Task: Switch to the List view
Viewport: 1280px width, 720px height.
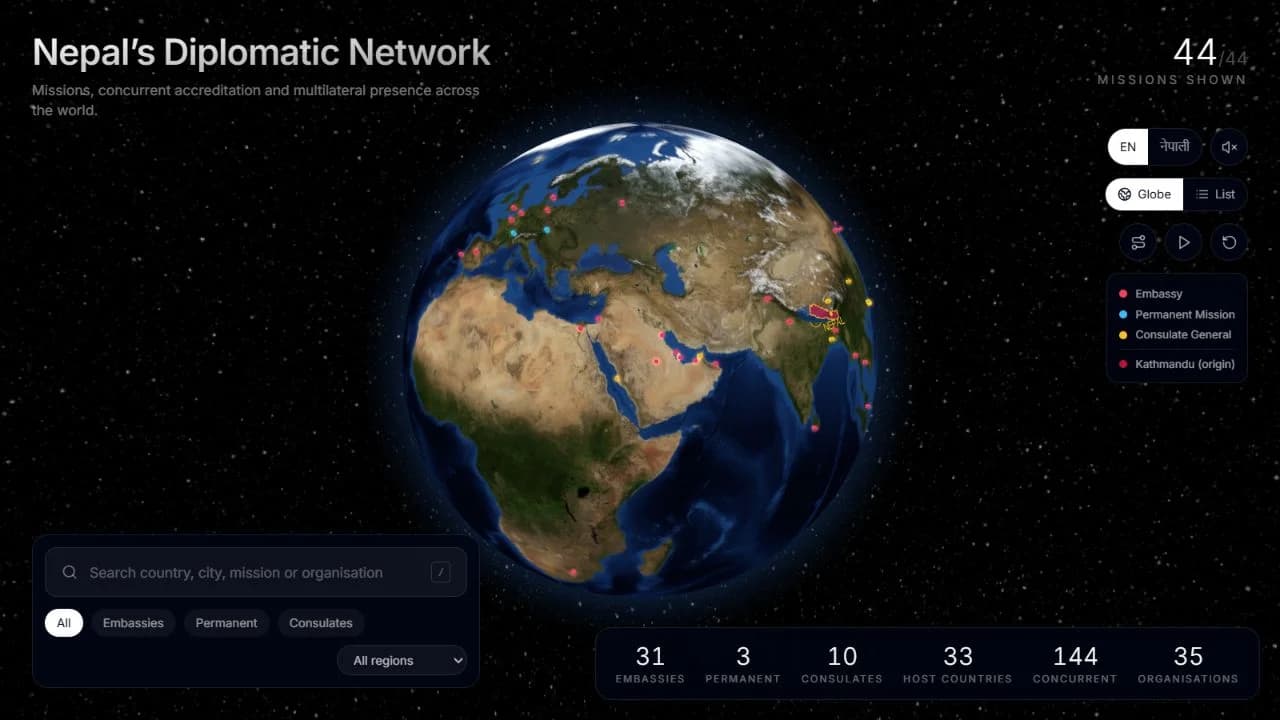Action: tap(1215, 194)
